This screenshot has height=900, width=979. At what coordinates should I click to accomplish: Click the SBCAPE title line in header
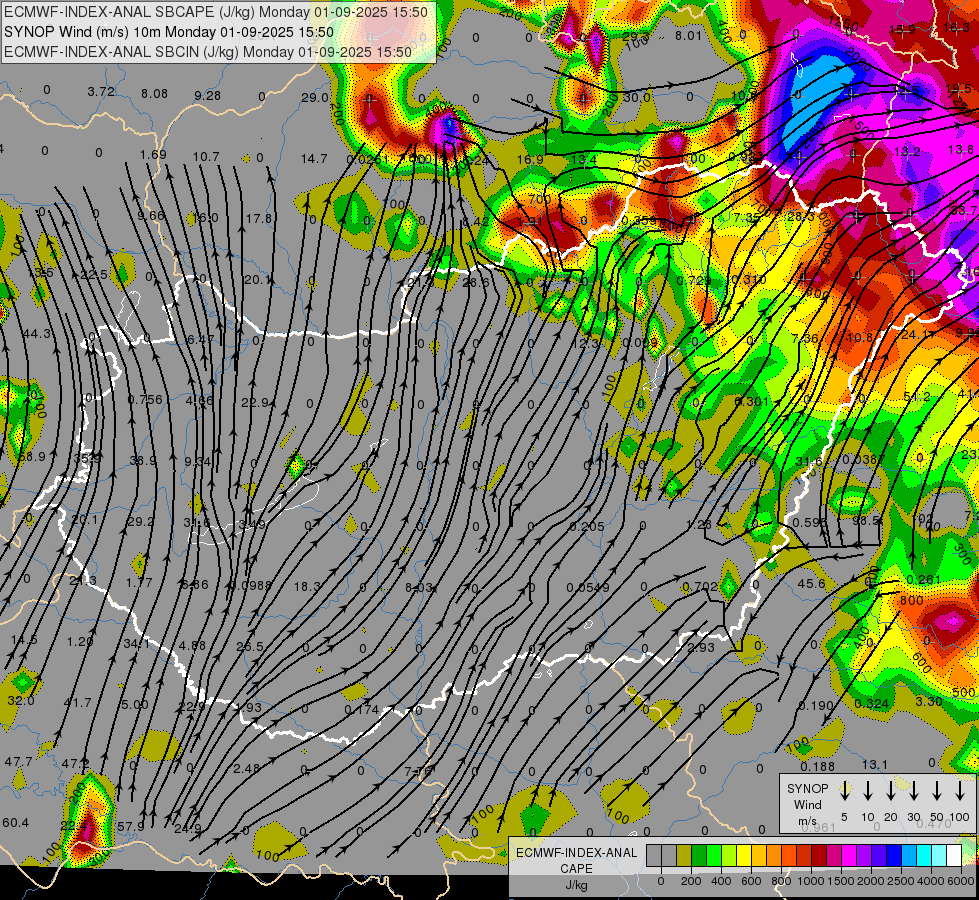tap(216, 12)
